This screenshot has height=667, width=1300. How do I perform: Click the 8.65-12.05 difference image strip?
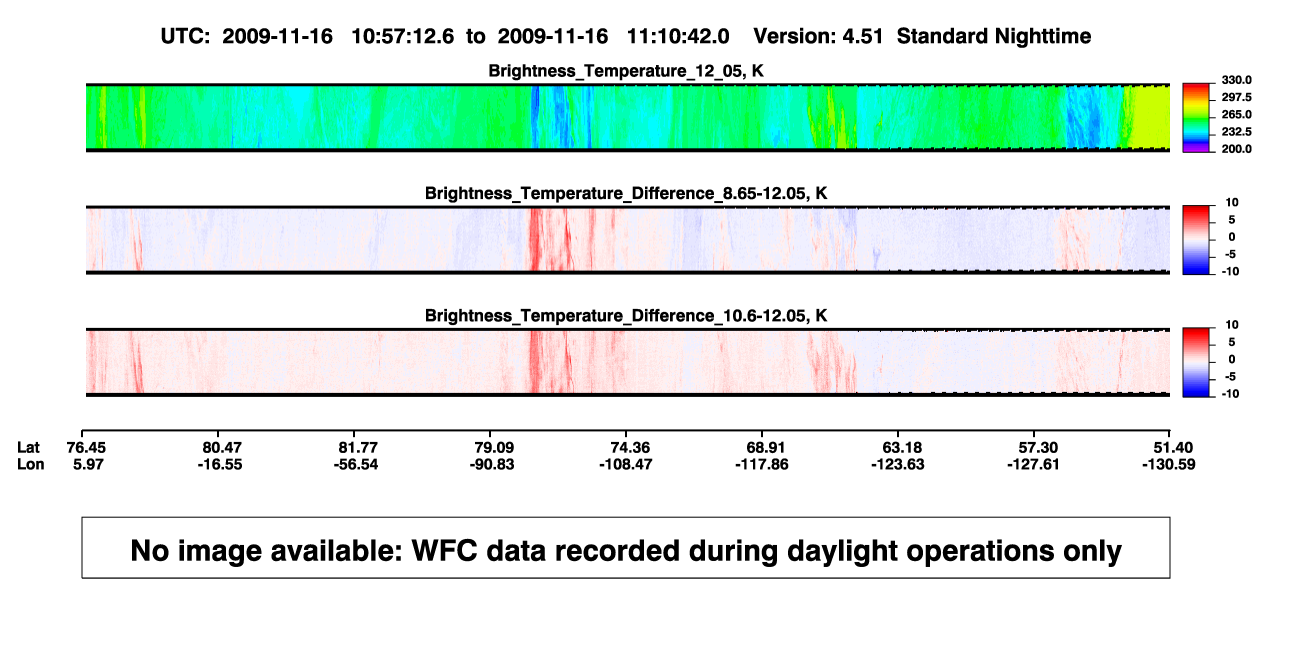pyautogui.click(x=628, y=239)
